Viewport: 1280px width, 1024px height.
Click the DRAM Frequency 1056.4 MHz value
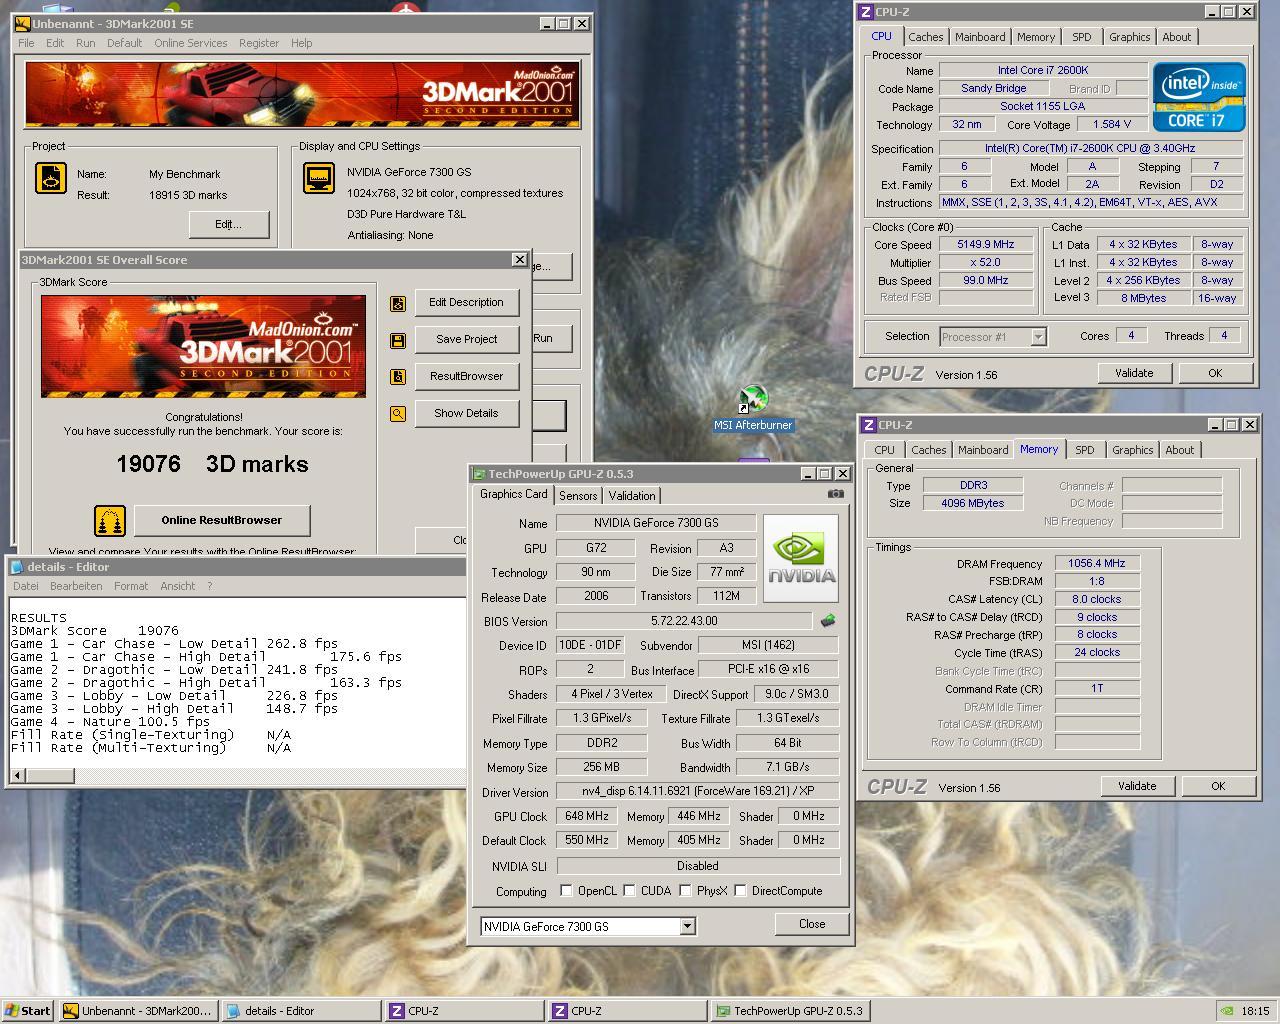pyautogui.click(x=1097, y=564)
